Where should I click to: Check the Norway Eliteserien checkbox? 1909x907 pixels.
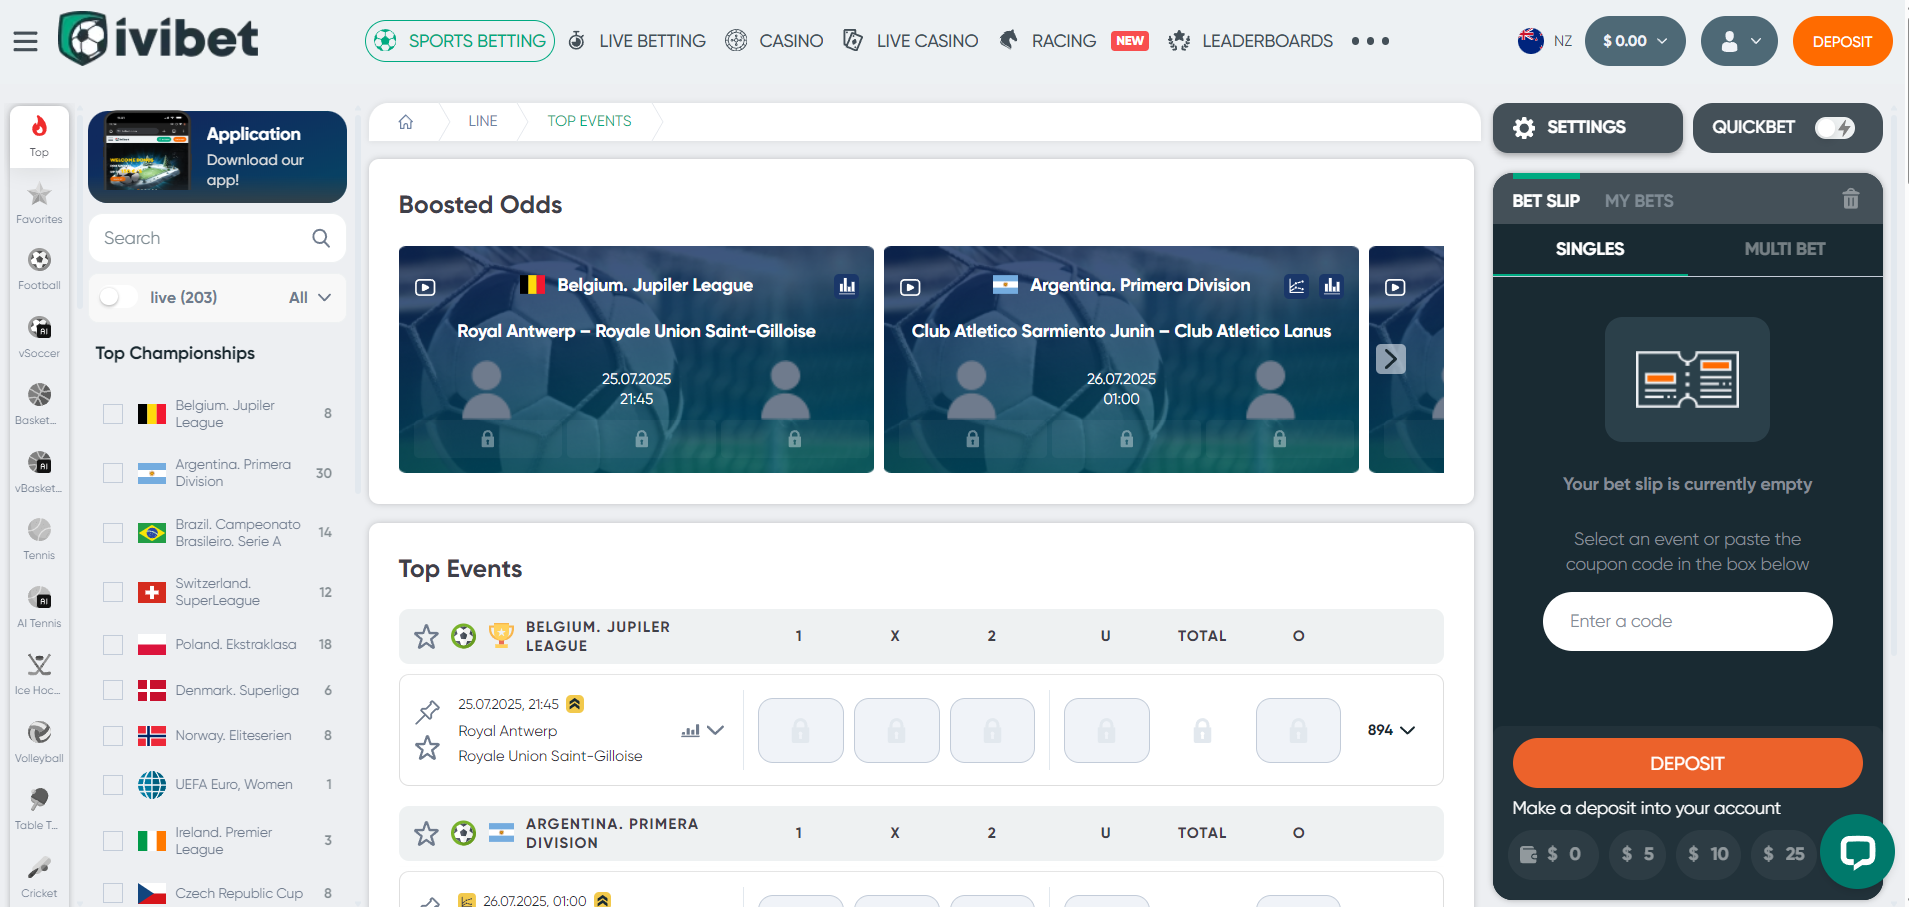[113, 736]
